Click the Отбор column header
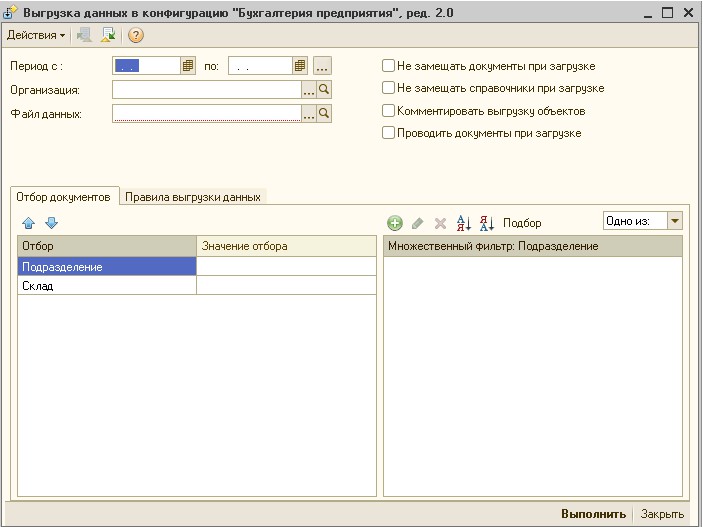This screenshot has width=703, height=527. point(107,246)
